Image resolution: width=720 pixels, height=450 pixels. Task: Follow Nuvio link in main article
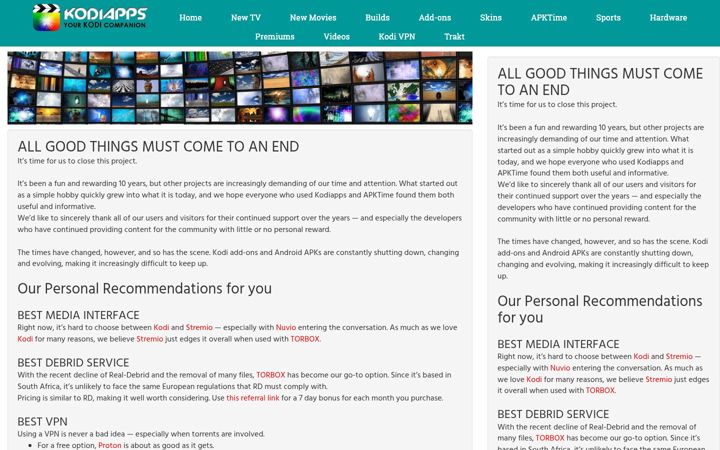[286, 327]
